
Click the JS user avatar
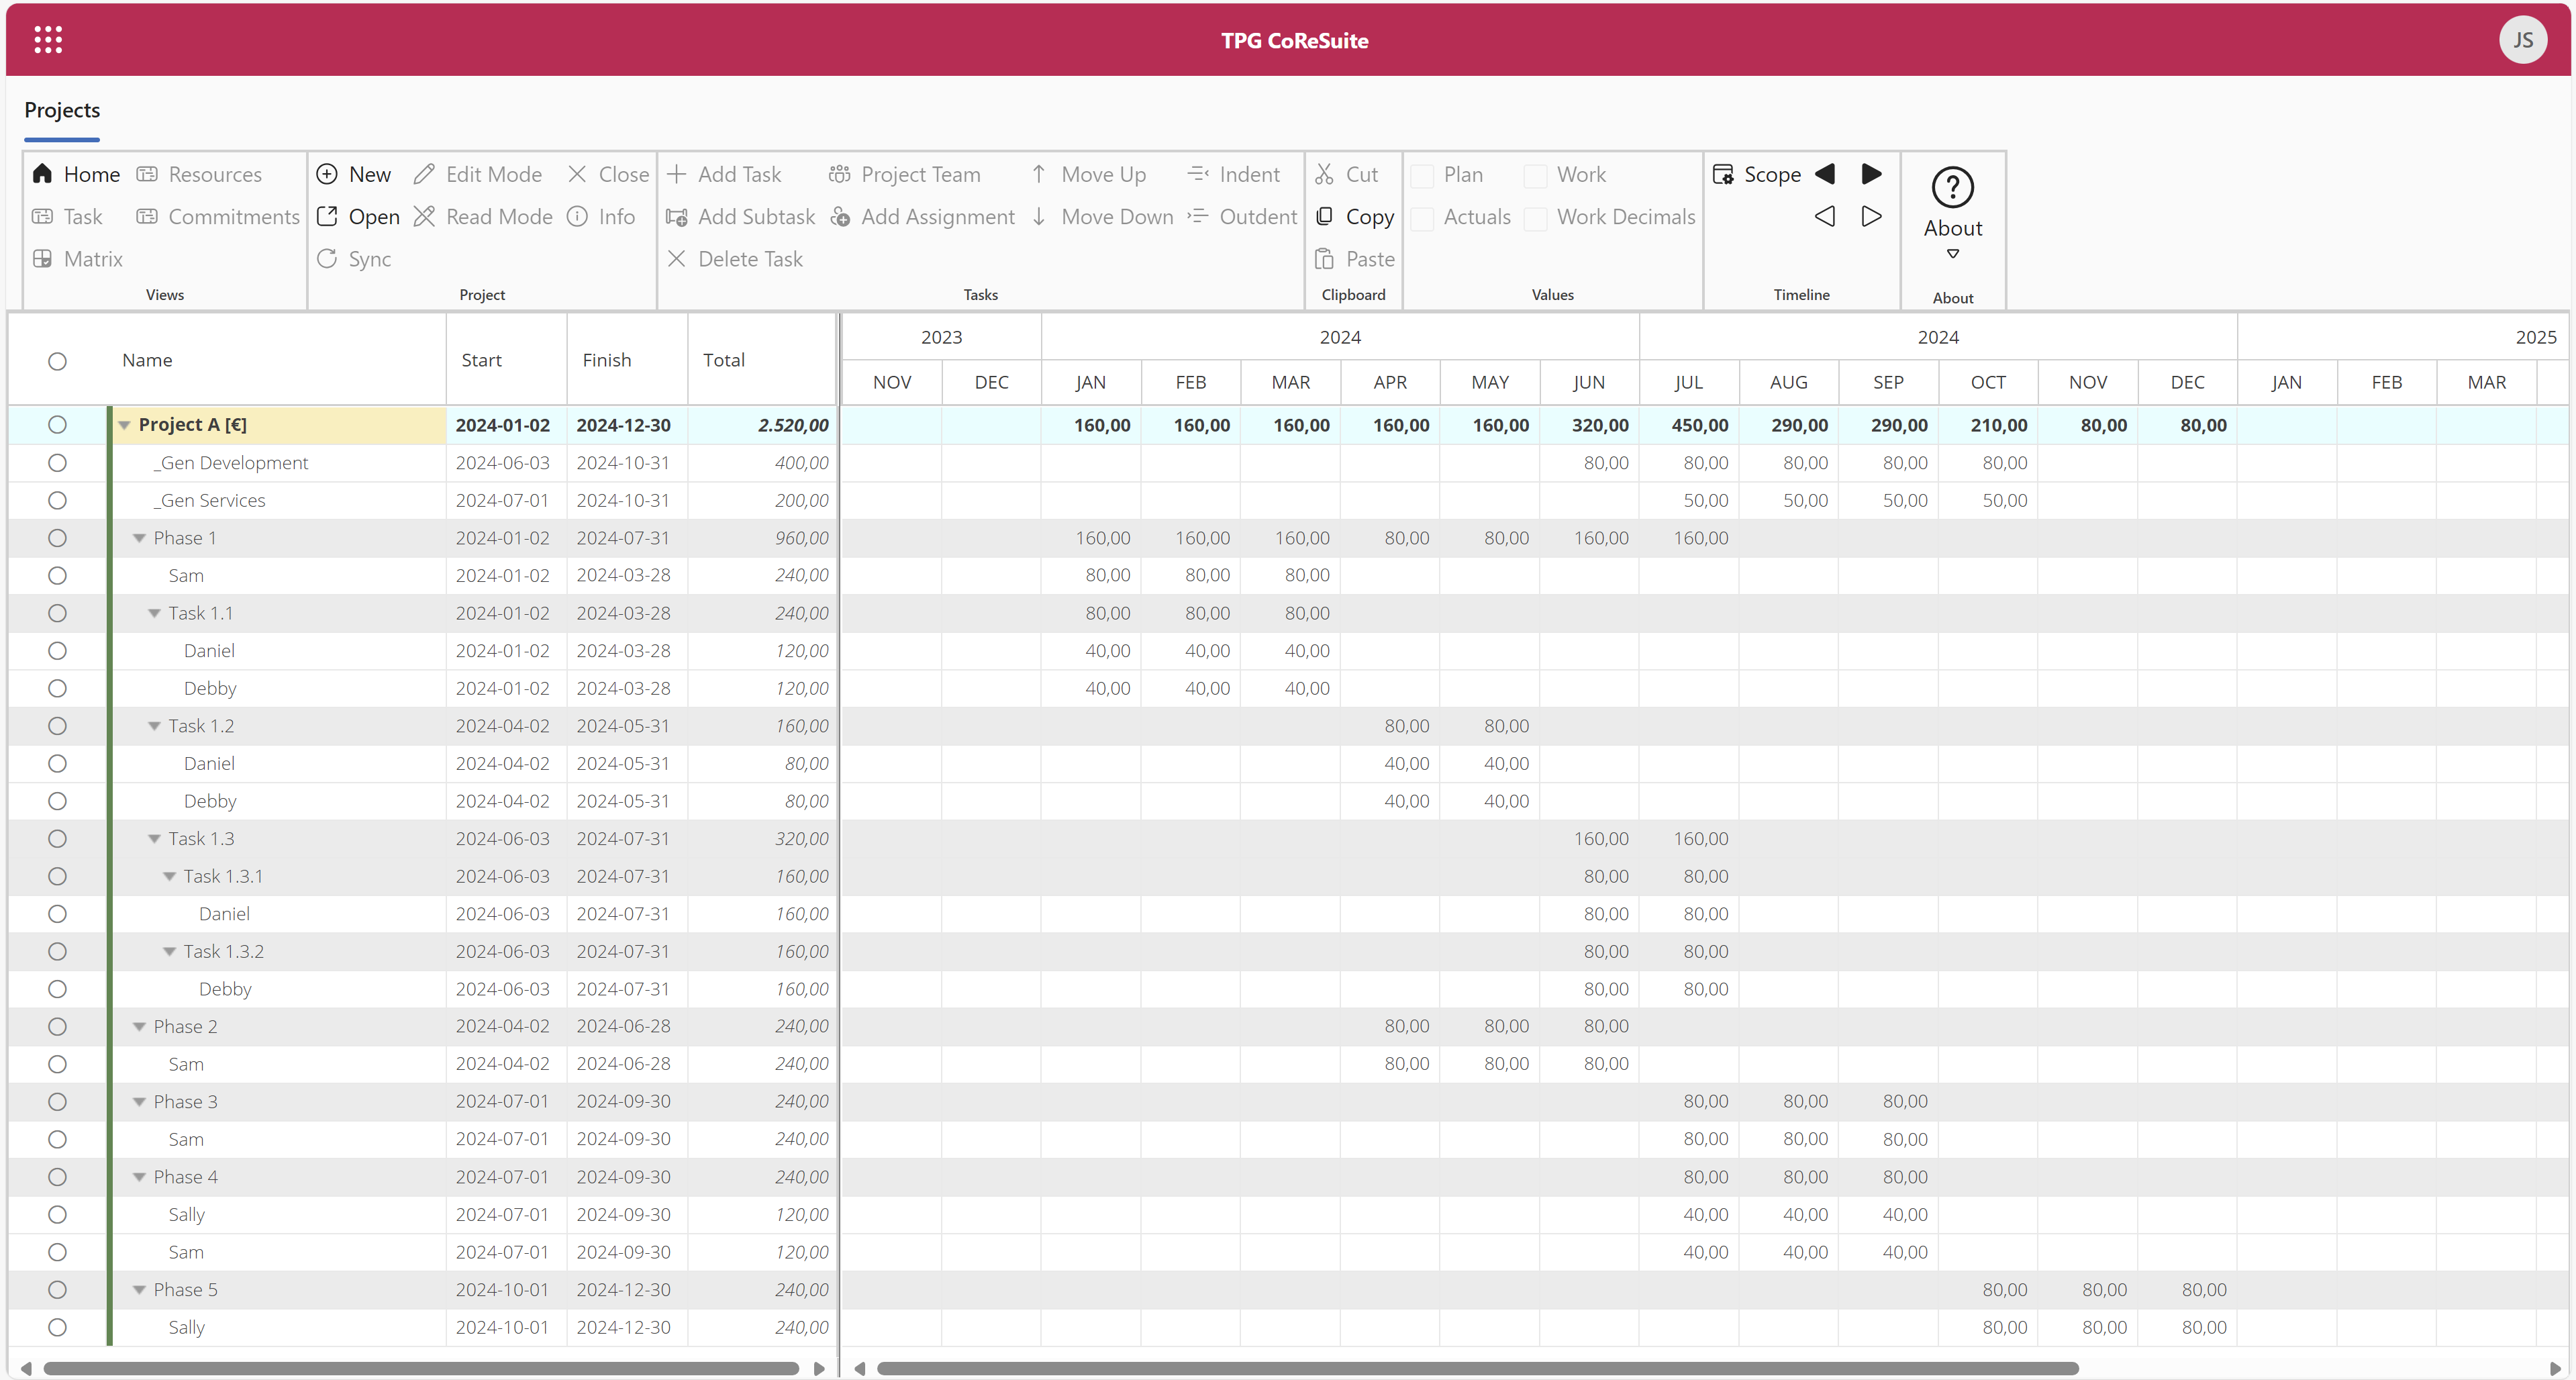2522,40
